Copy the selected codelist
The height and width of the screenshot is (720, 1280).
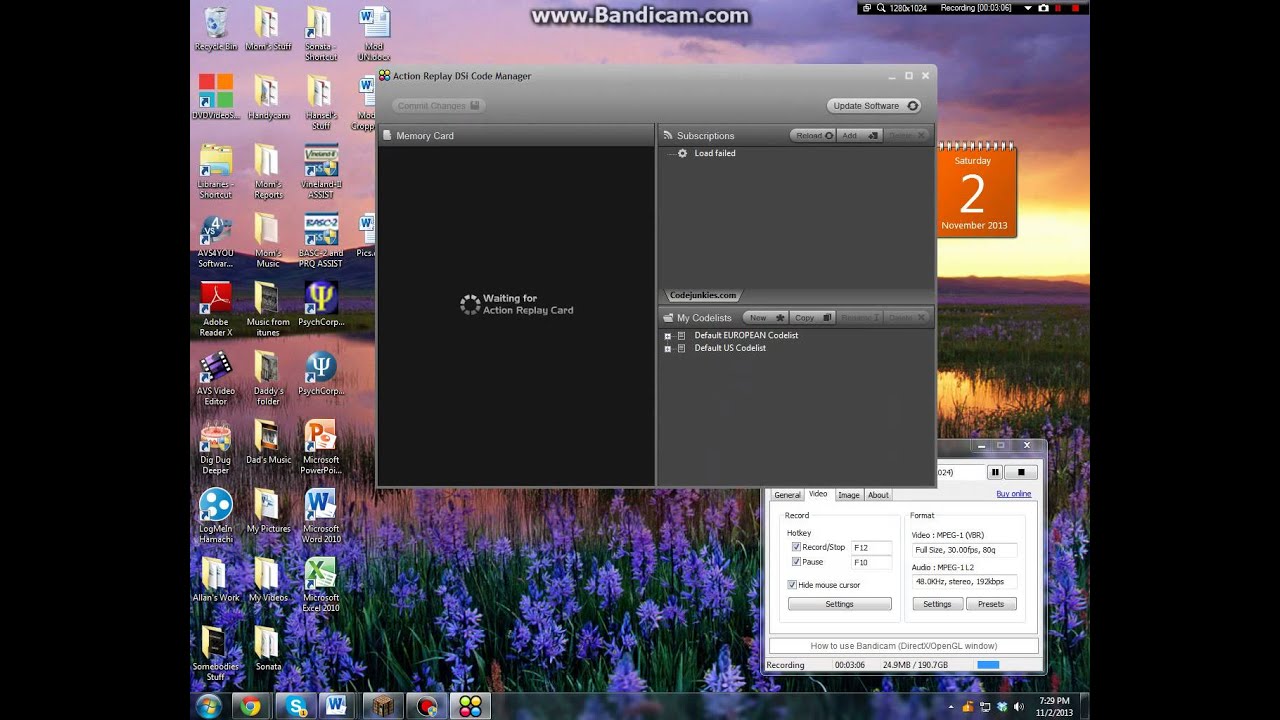point(812,317)
